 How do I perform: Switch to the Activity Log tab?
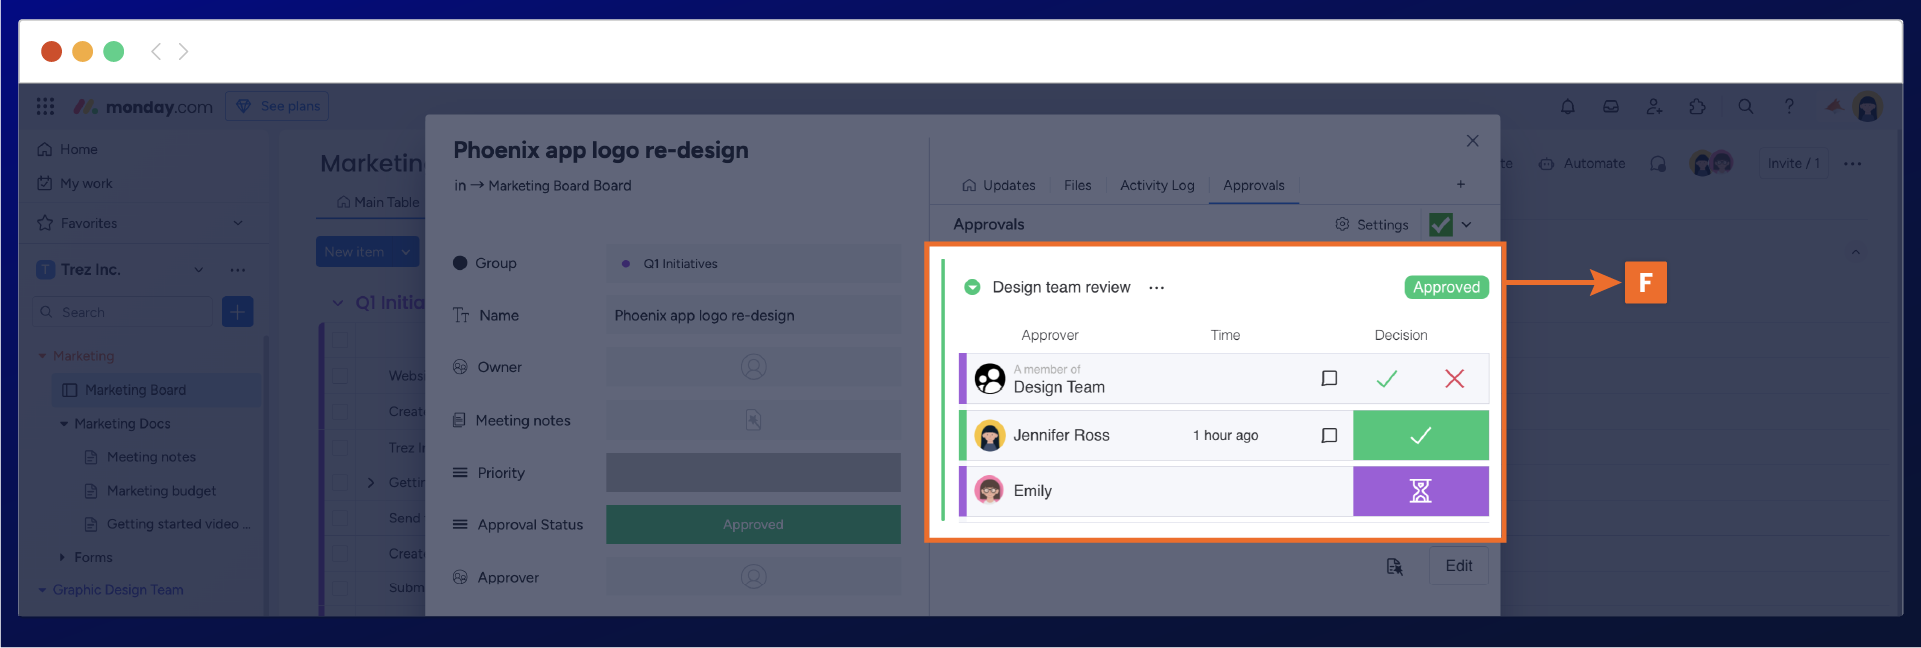pos(1156,186)
